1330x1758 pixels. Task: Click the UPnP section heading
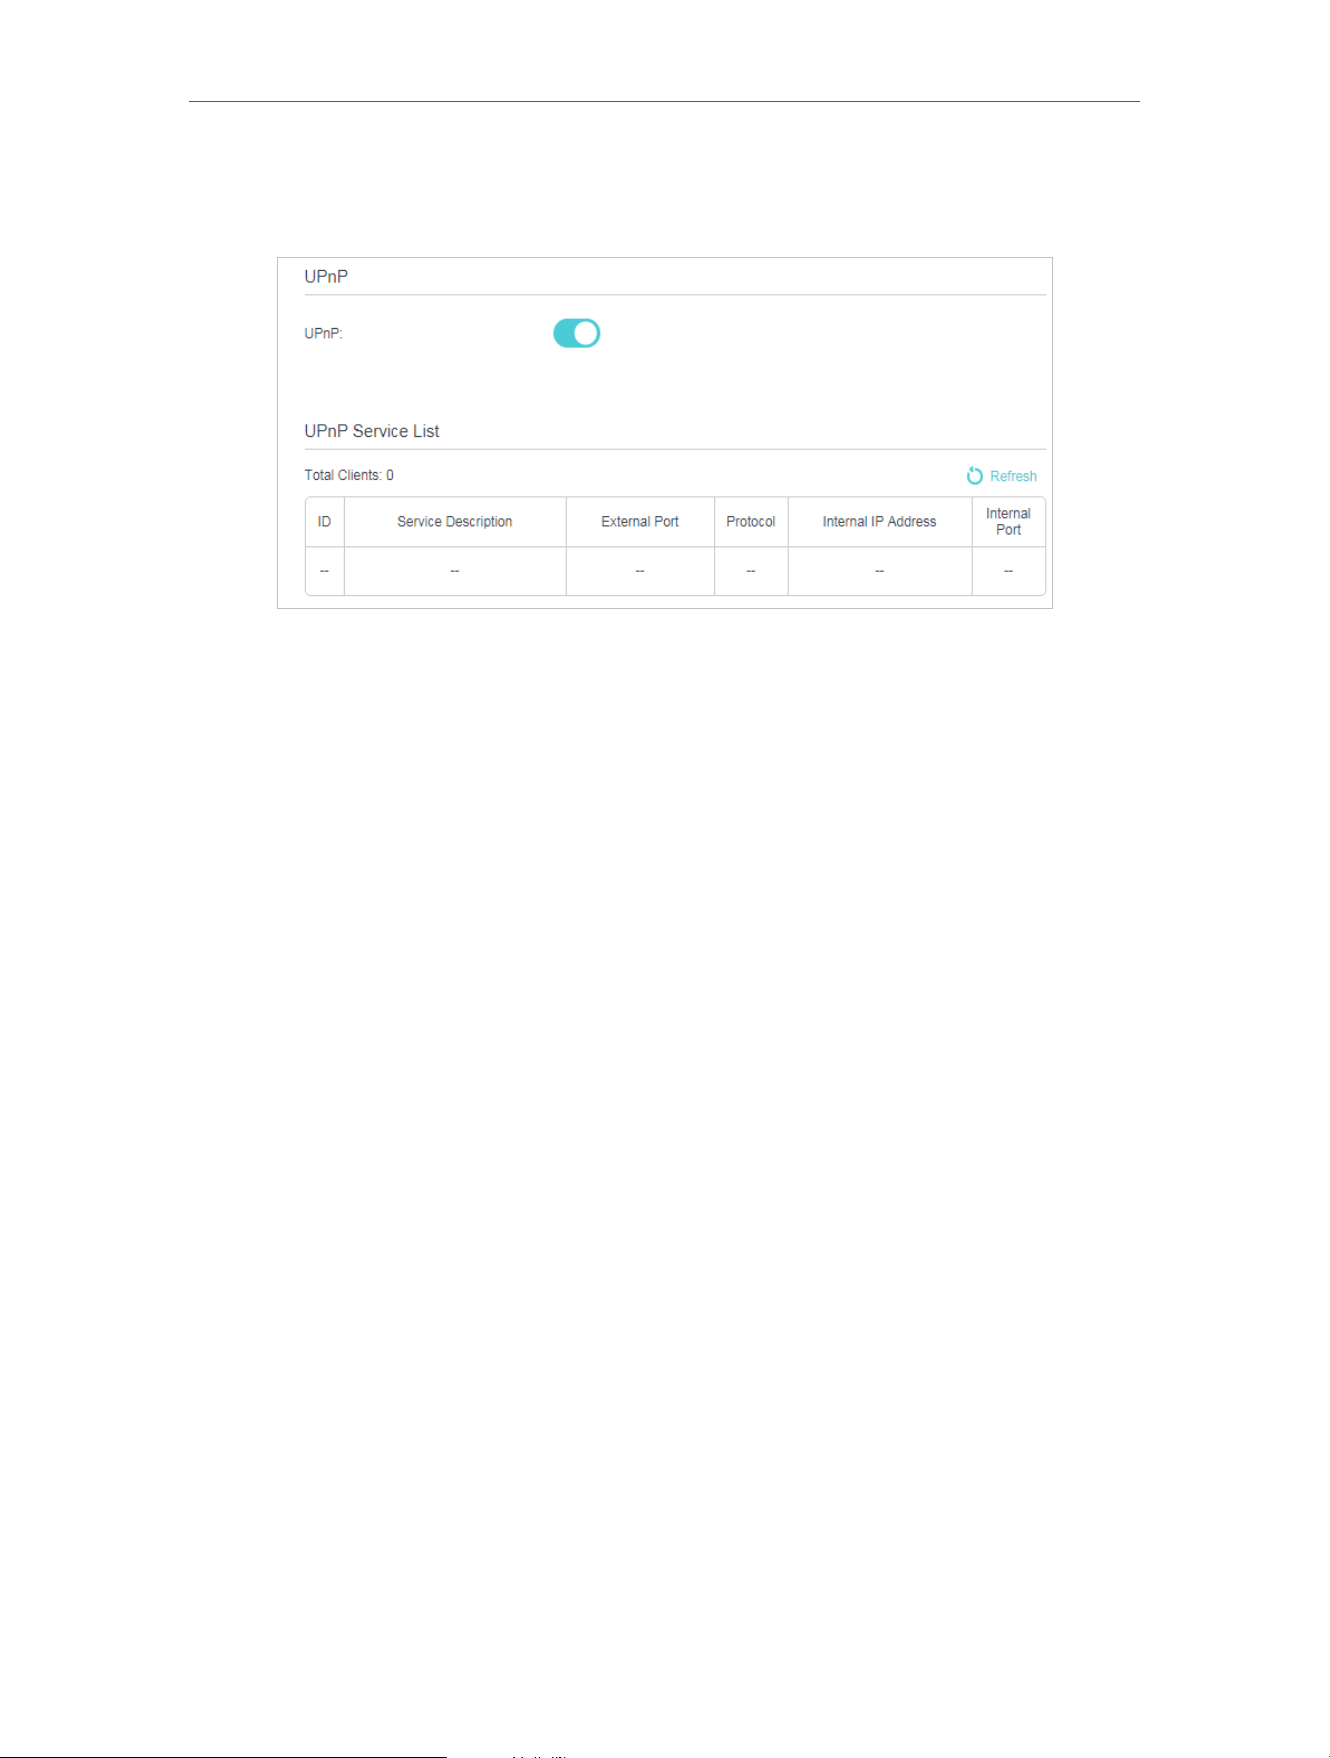(326, 277)
